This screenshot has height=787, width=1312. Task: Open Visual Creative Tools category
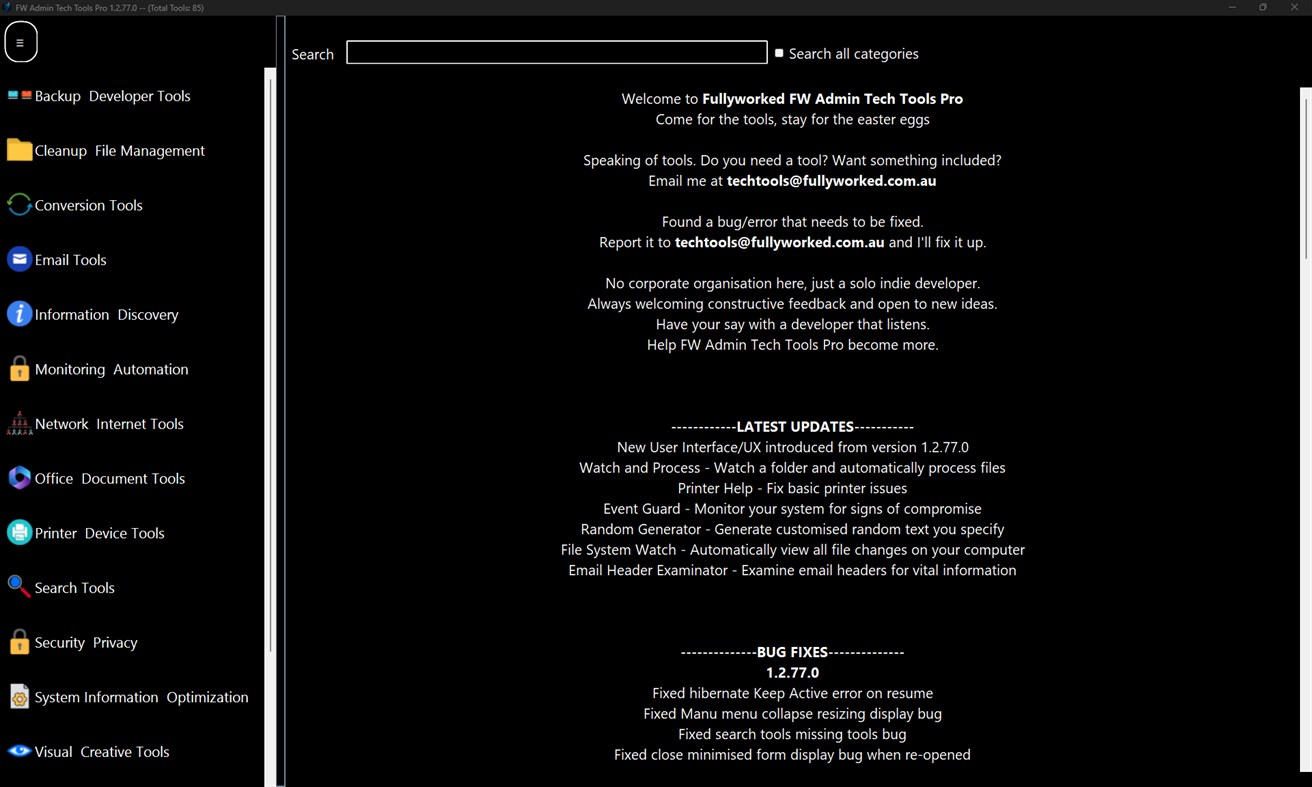coord(102,752)
